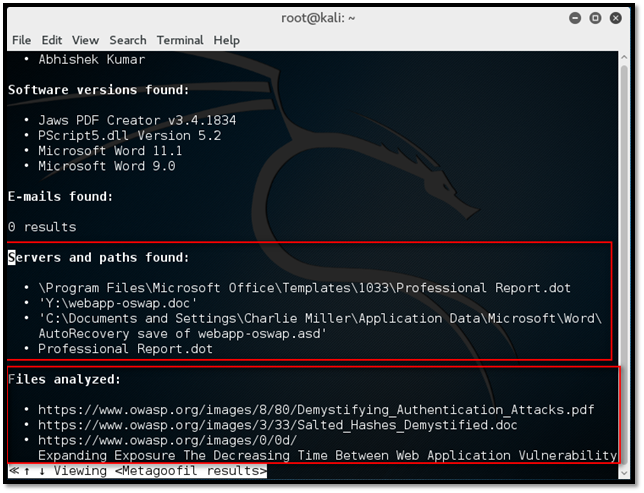Open the Edit menu

coord(52,40)
